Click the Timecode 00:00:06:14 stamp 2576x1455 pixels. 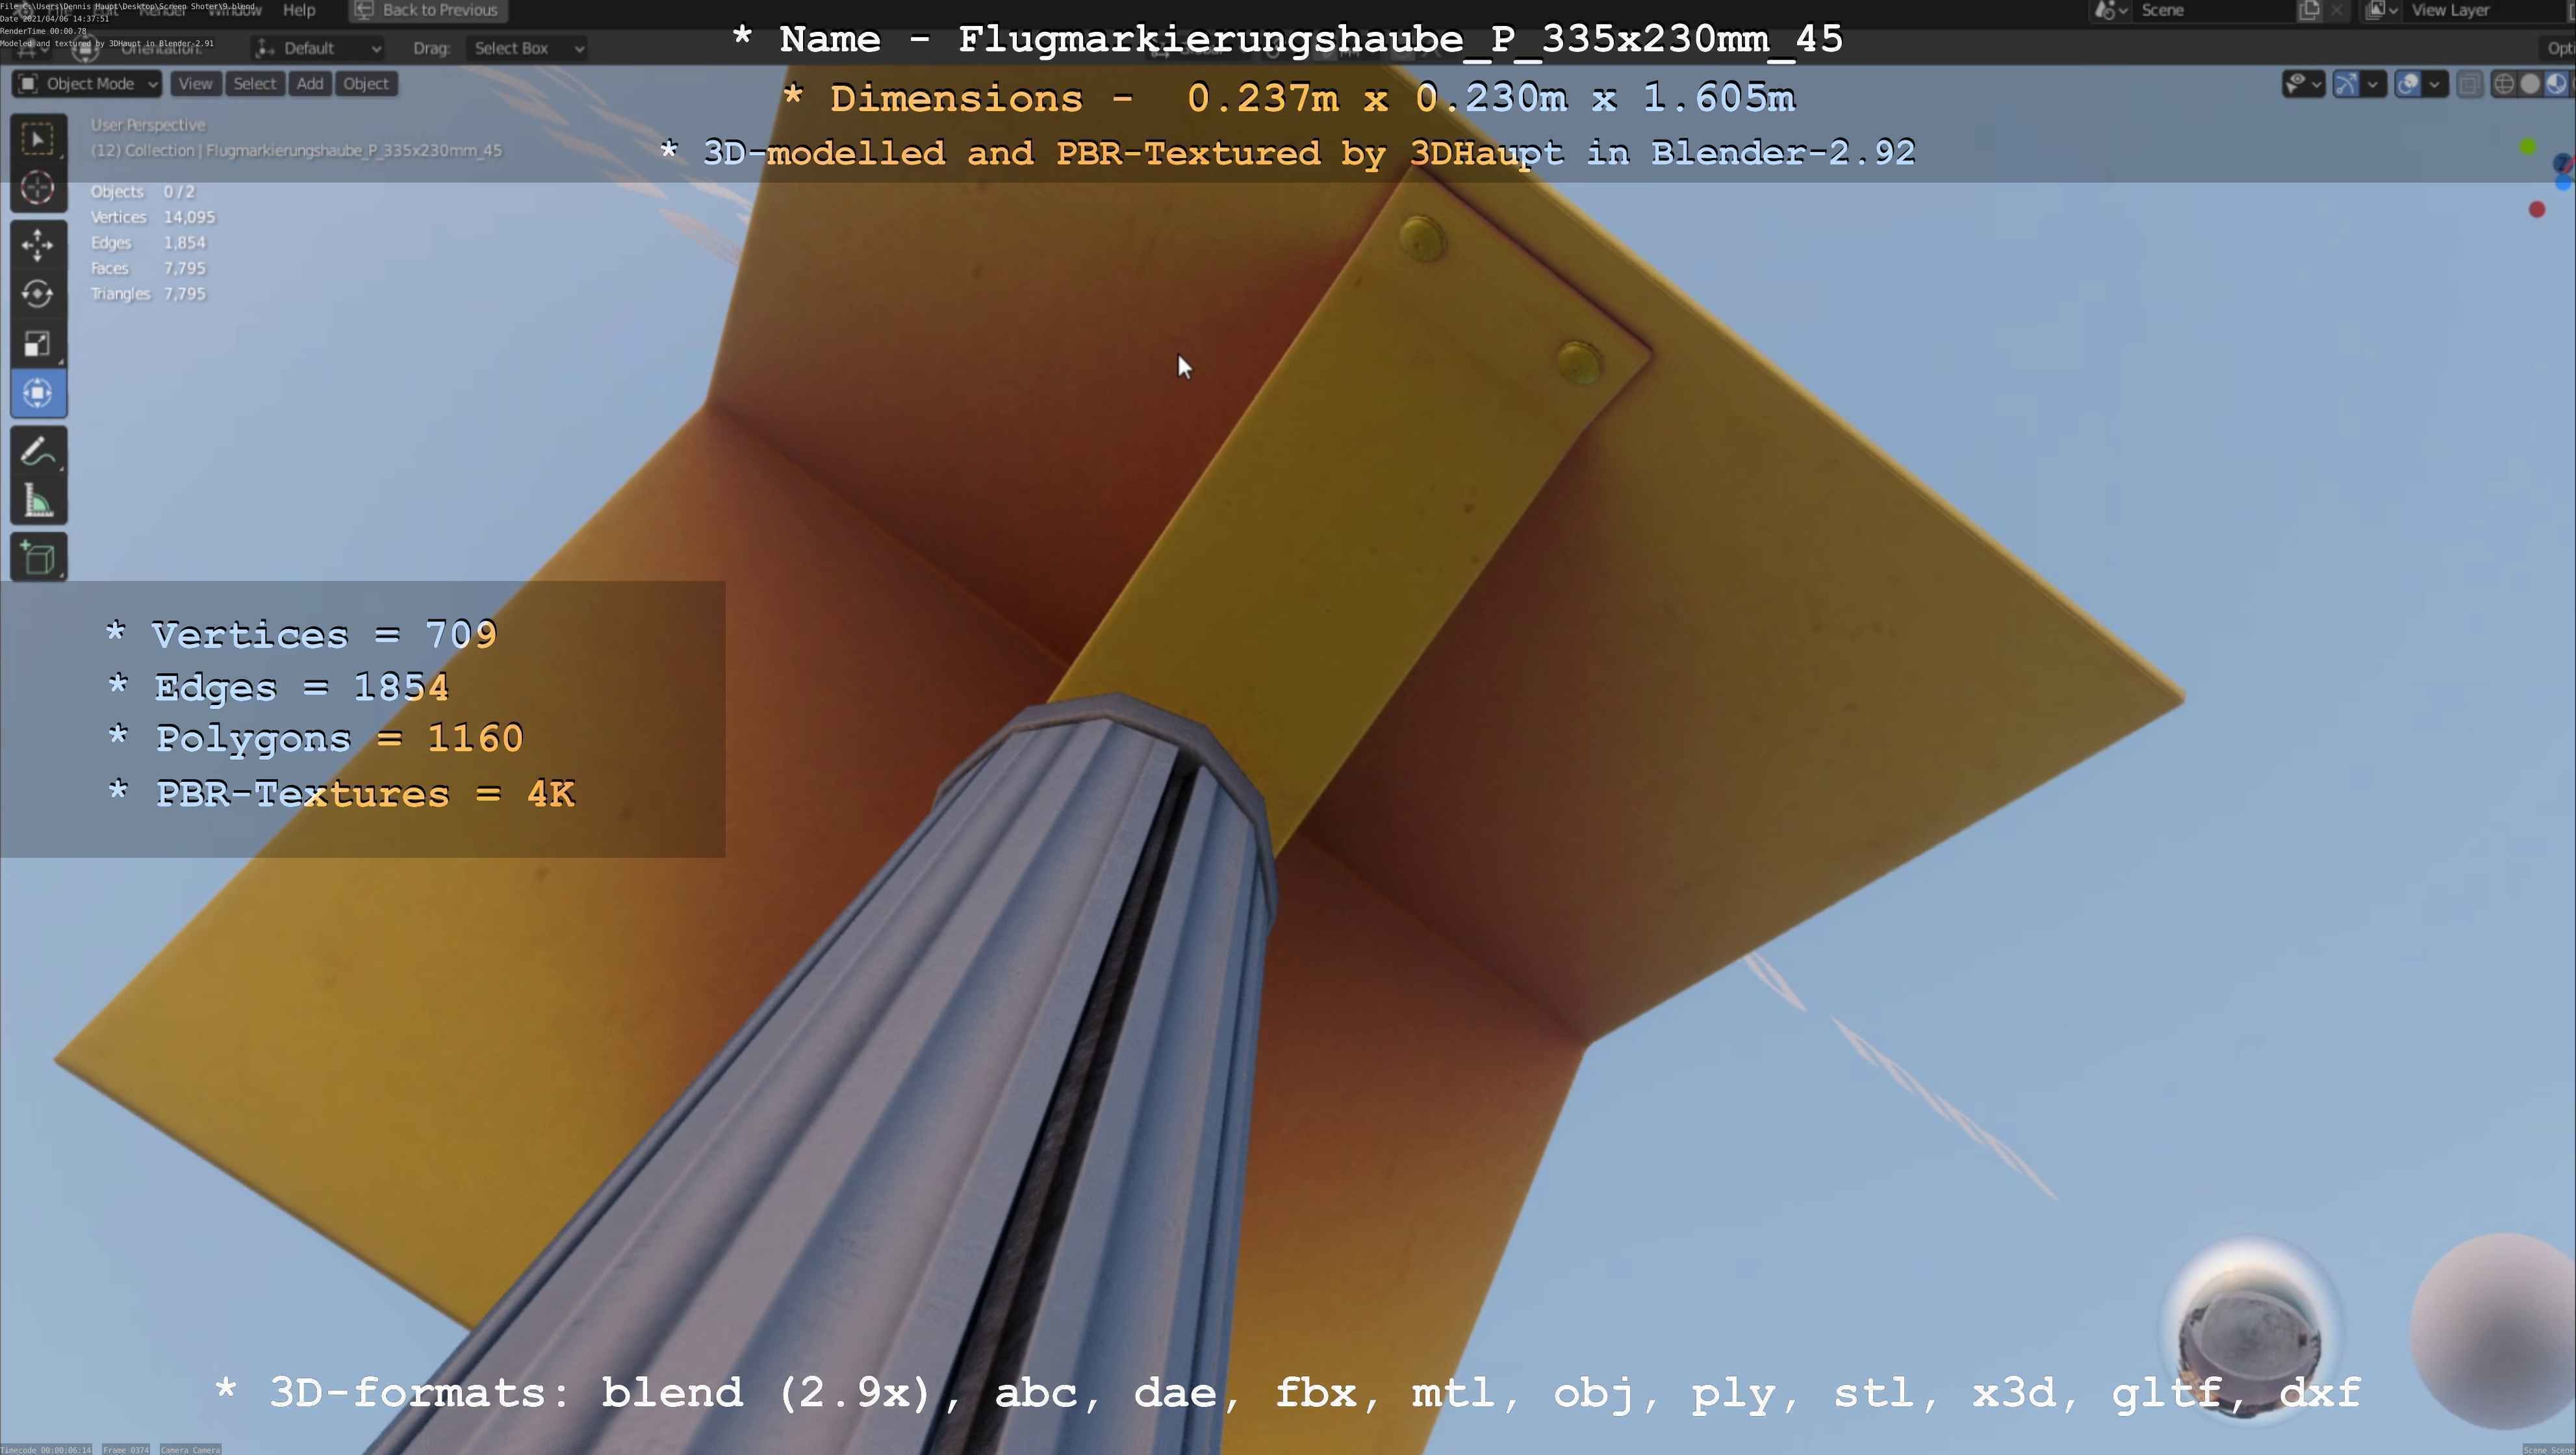click(46, 1449)
